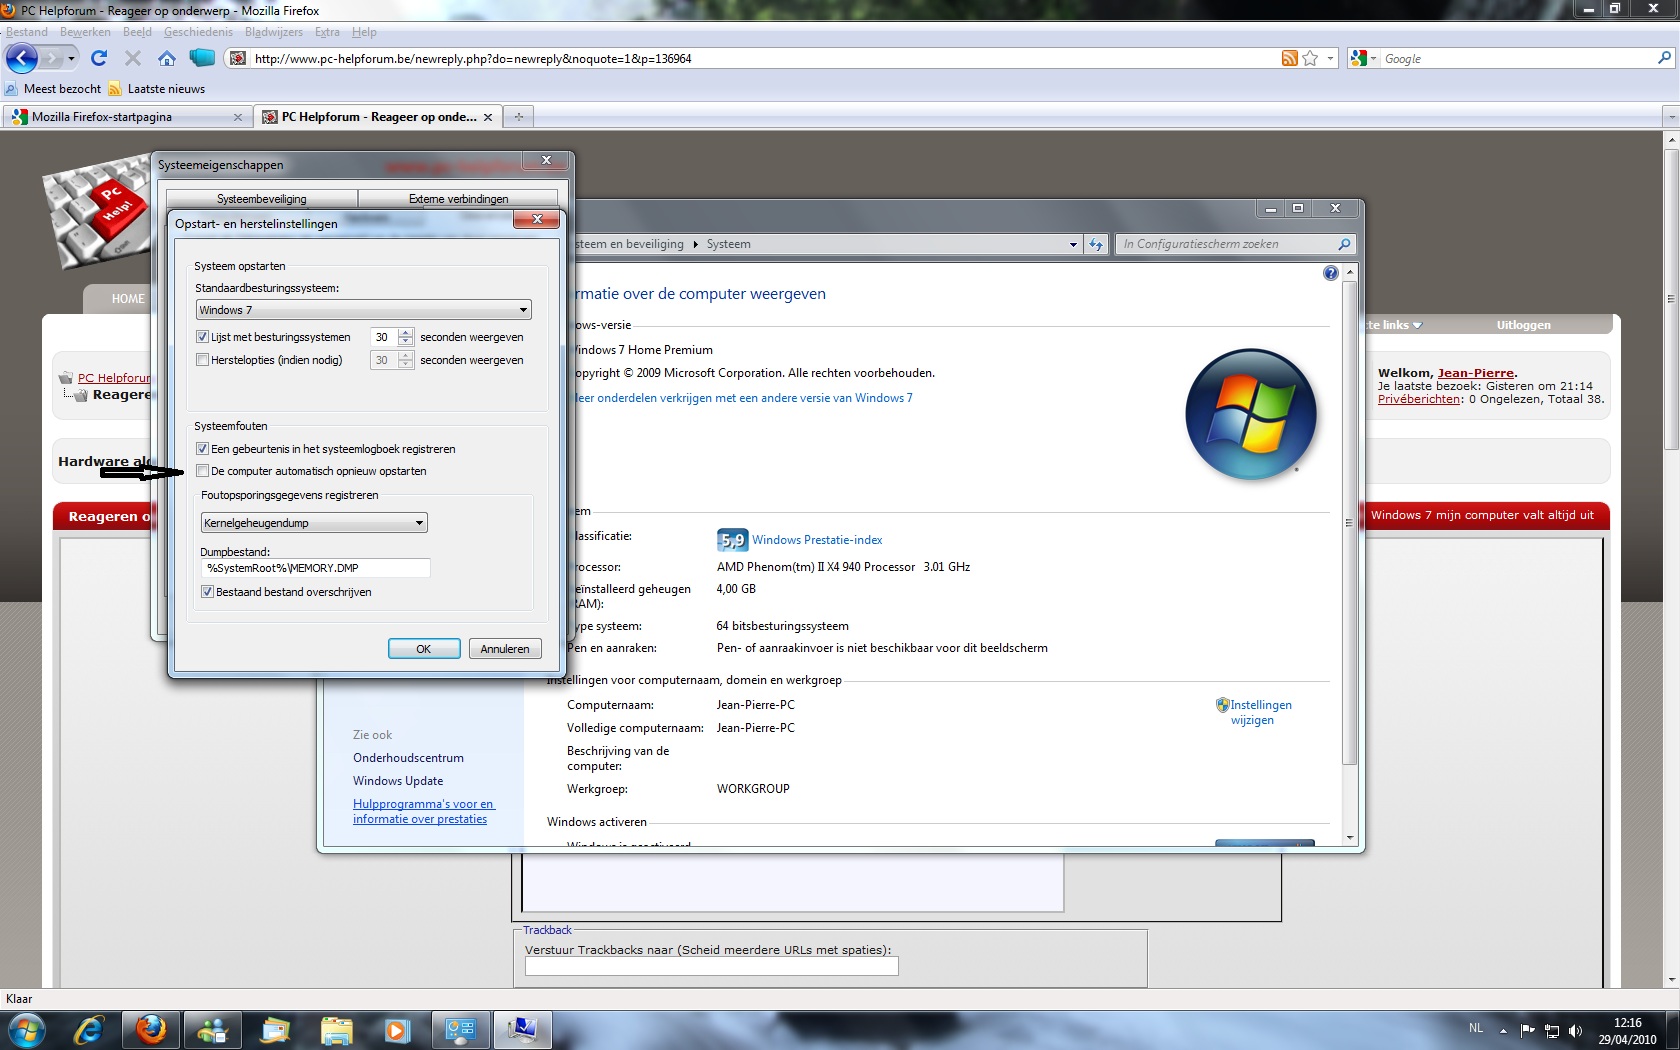
Task: Open the Geschiedenis menu in Firefox
Action: [x=198, y=32]
